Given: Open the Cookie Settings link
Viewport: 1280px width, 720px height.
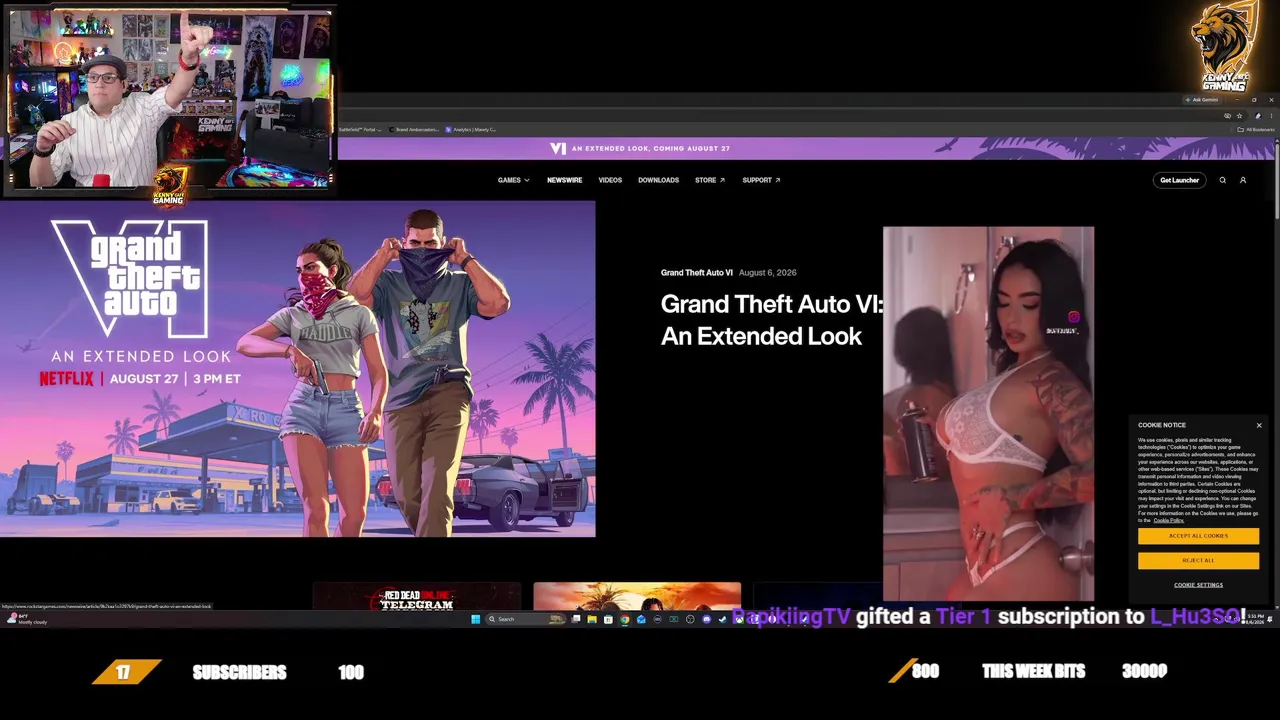Looking at the screenshot, I should pos(1198,585).
